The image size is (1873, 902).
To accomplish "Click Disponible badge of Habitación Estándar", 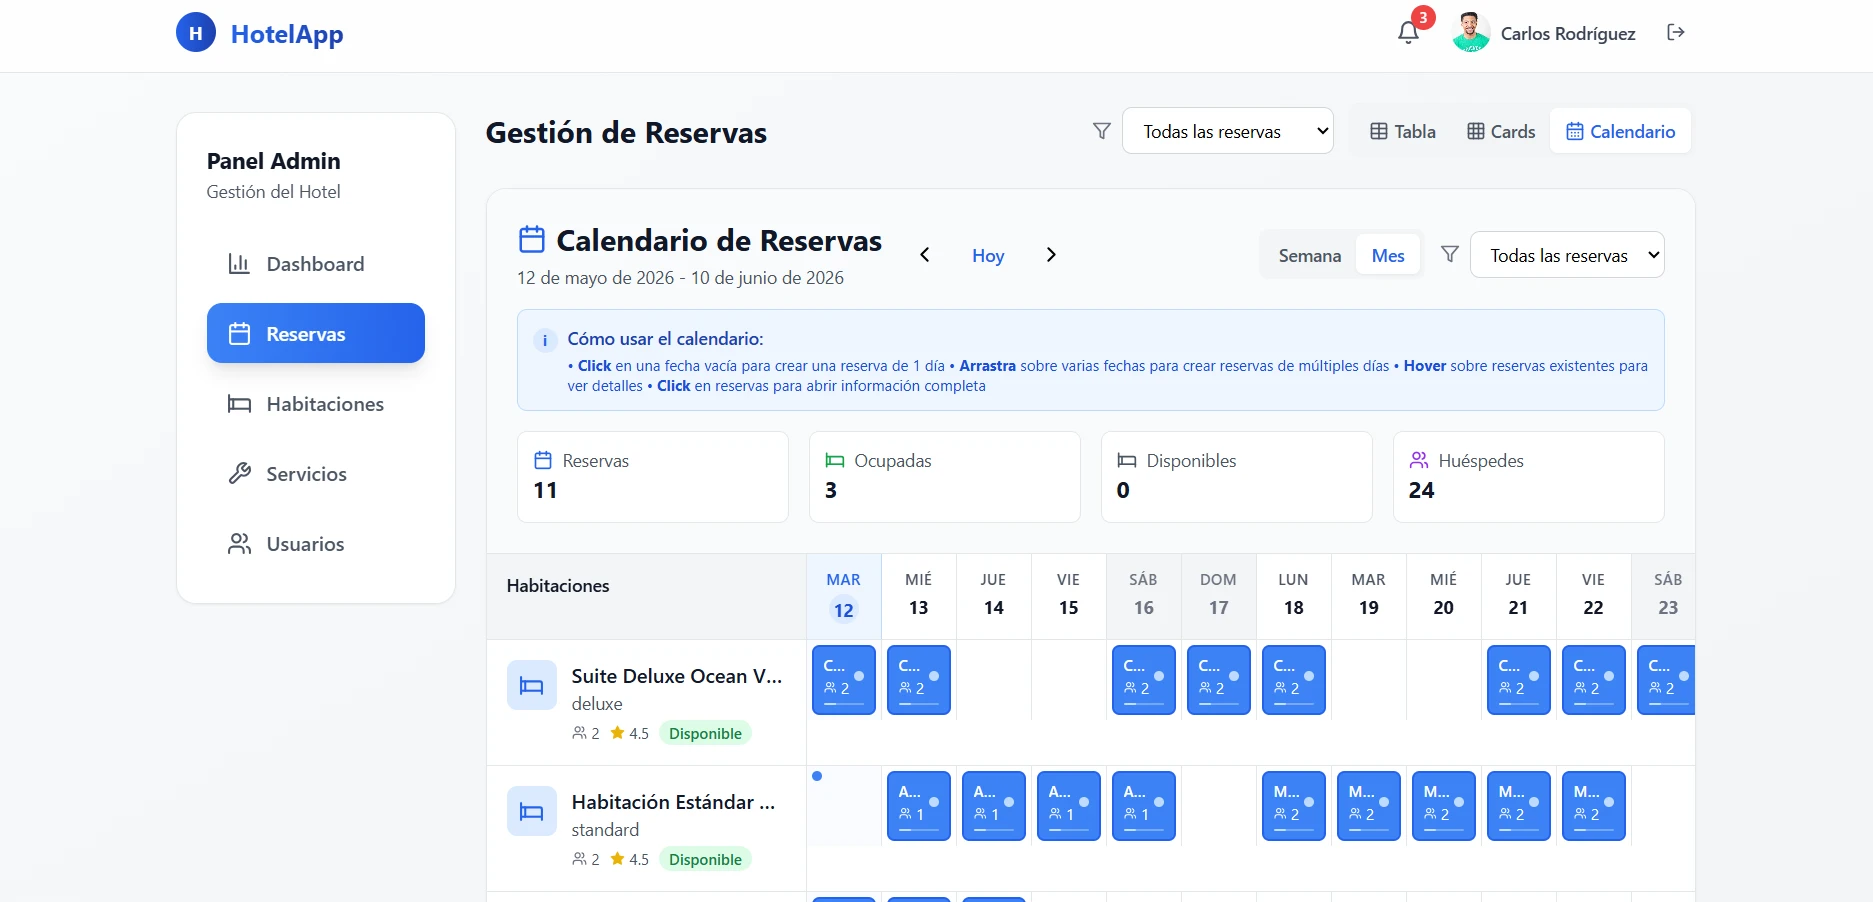I will tap(705, 859).
